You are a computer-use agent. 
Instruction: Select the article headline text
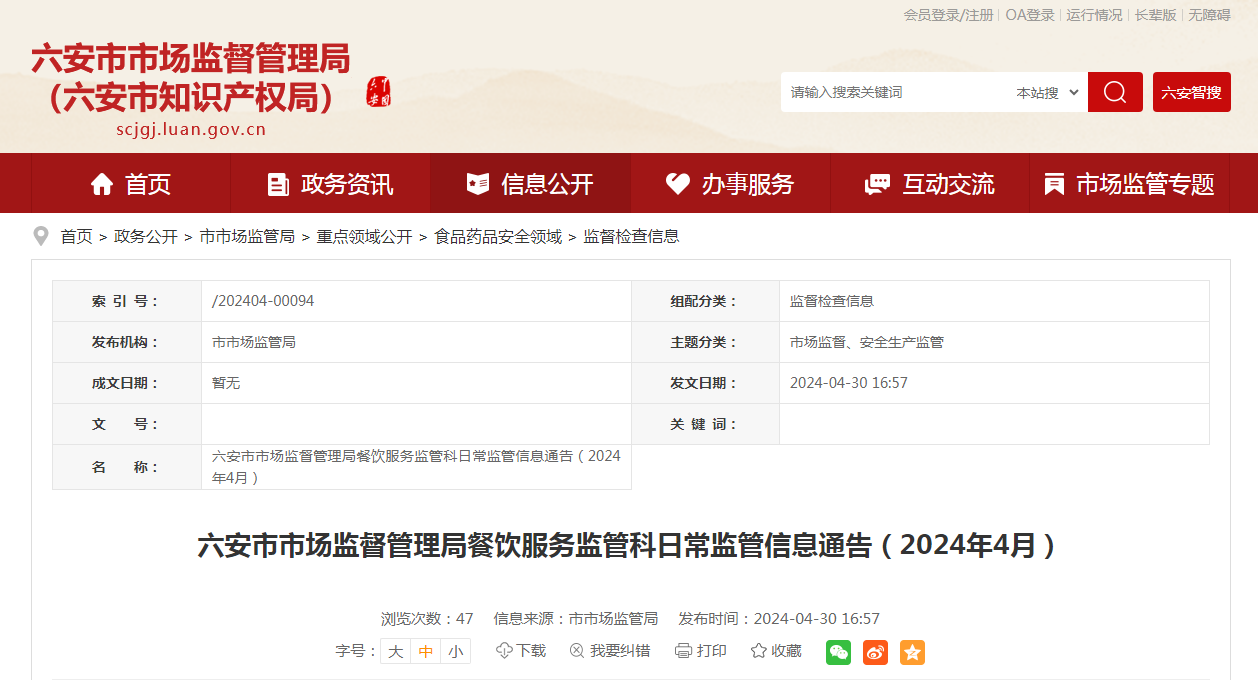click(629, 546)
